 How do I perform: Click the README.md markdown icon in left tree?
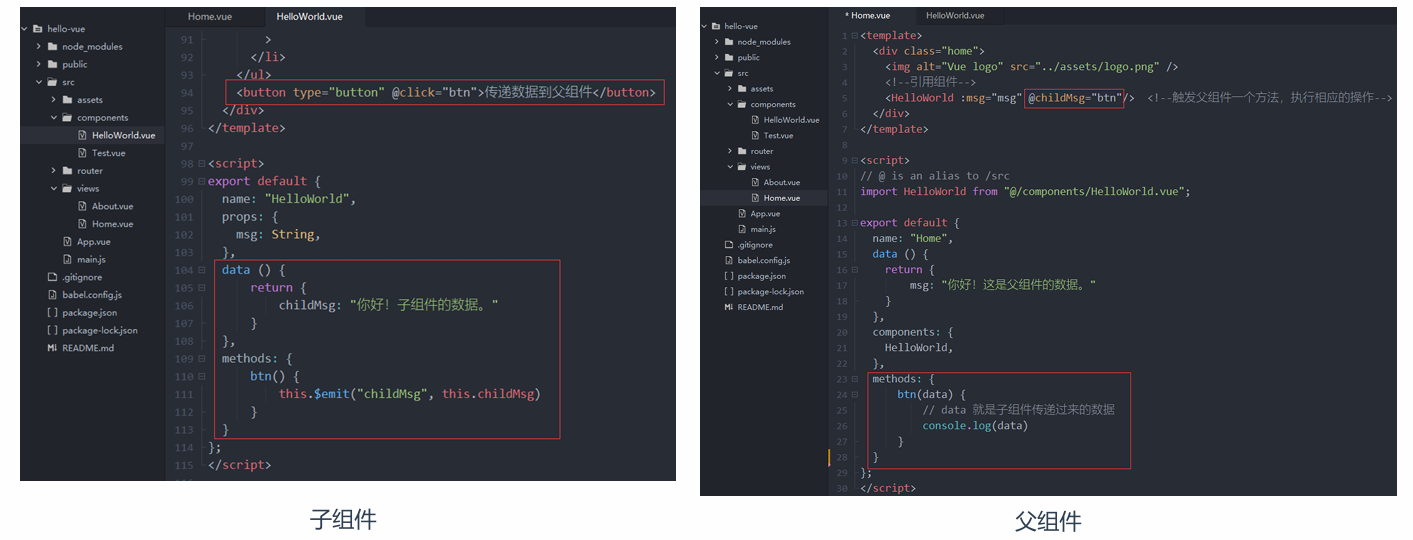coord(52,348)
